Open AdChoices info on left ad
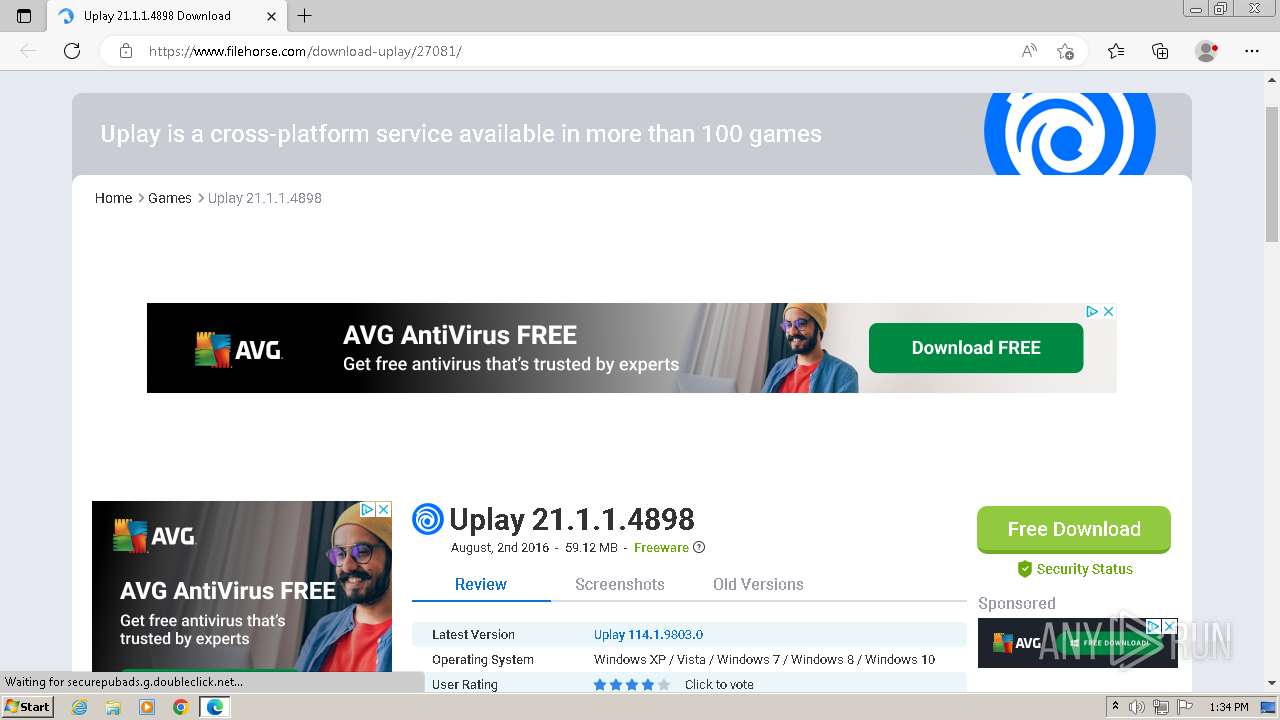1280x720 pixels. [x=368, y=509]
